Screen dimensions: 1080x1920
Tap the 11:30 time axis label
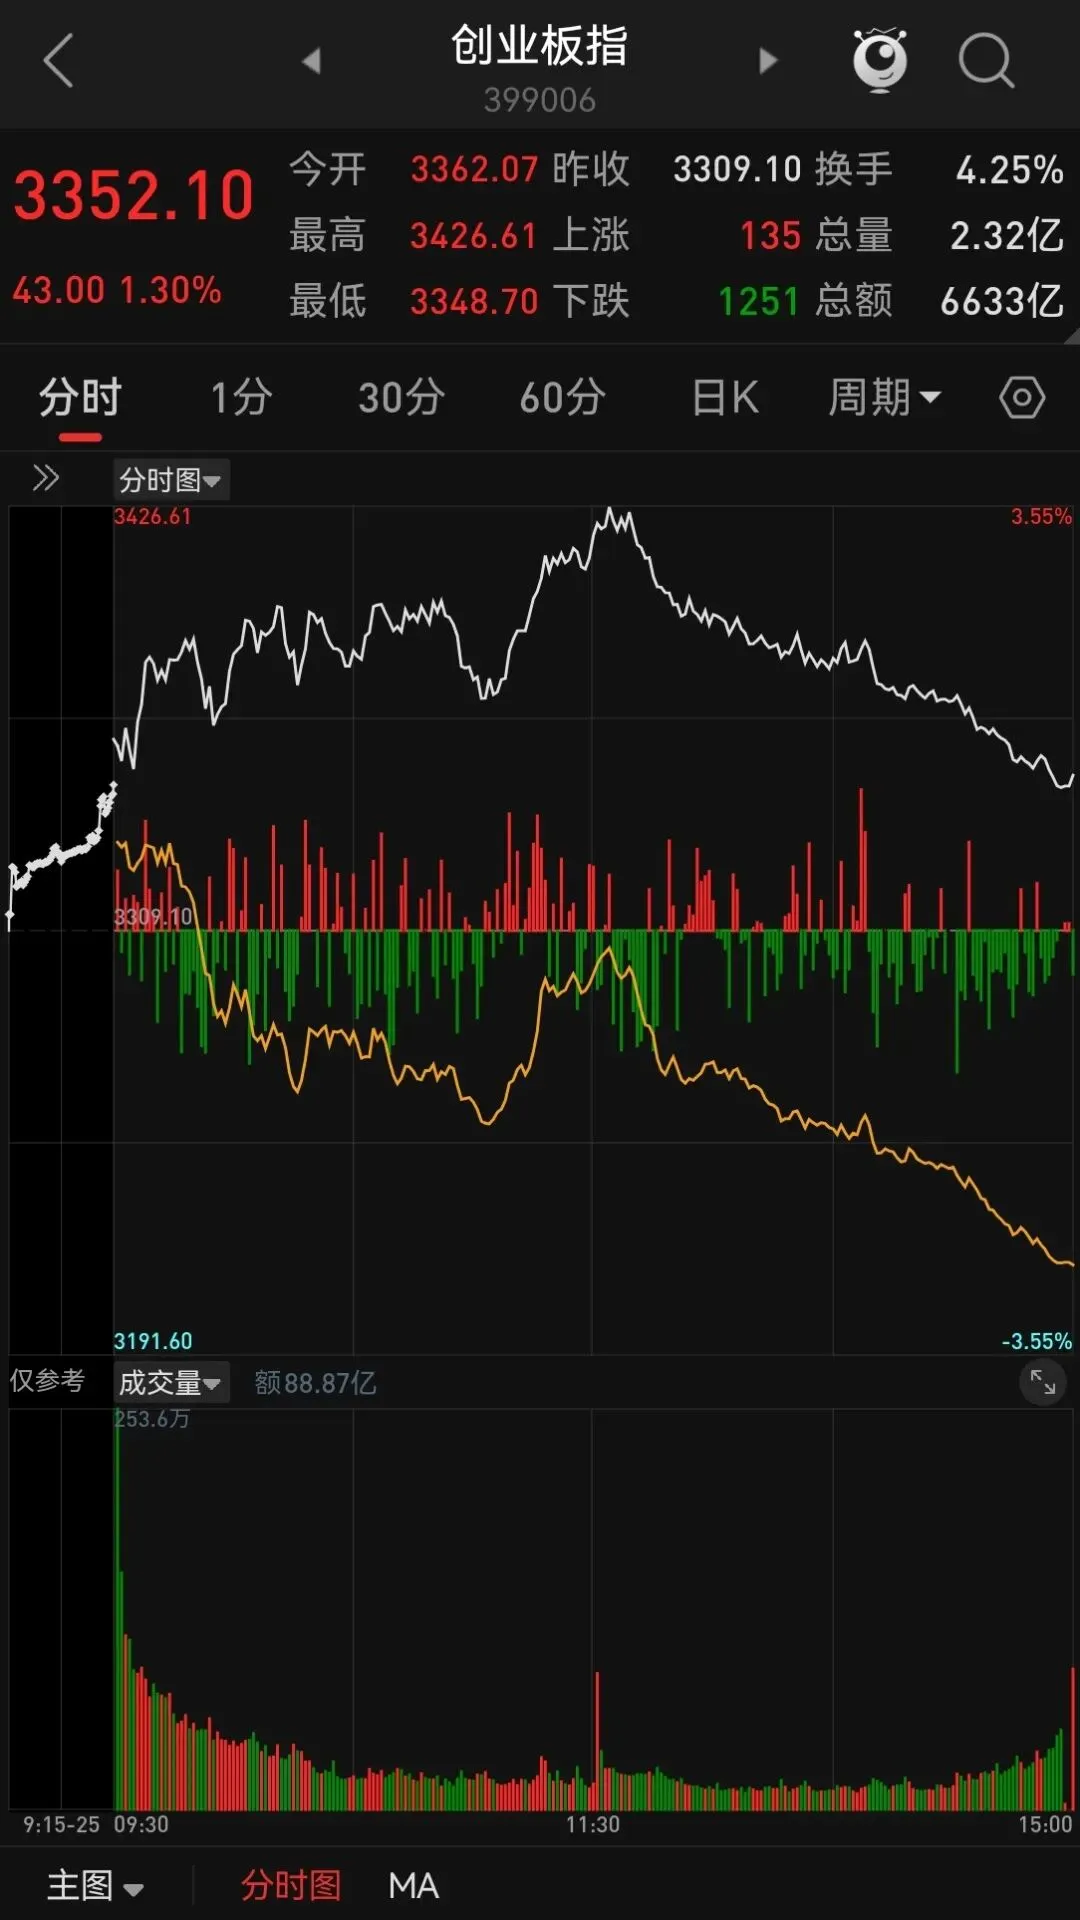593,1825
